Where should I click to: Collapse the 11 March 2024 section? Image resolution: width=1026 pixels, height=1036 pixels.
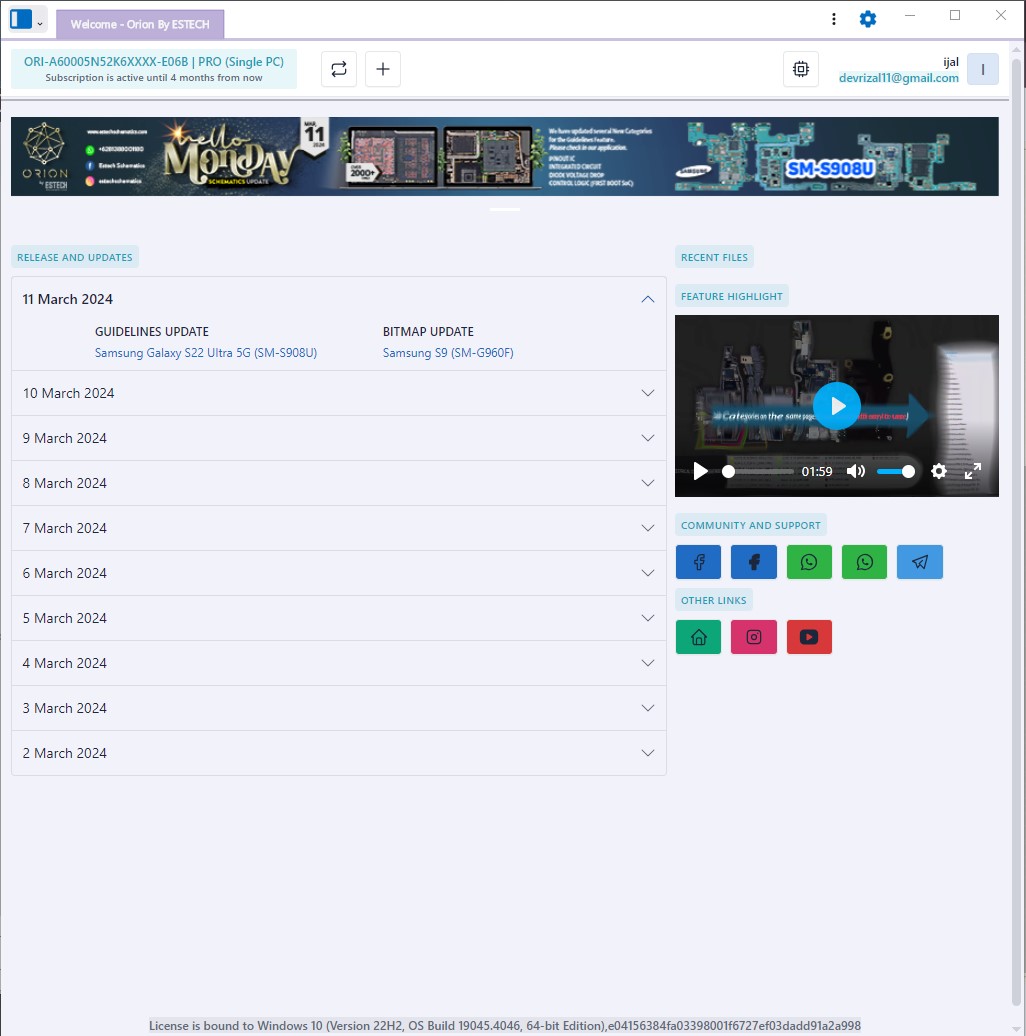(647, 299)
